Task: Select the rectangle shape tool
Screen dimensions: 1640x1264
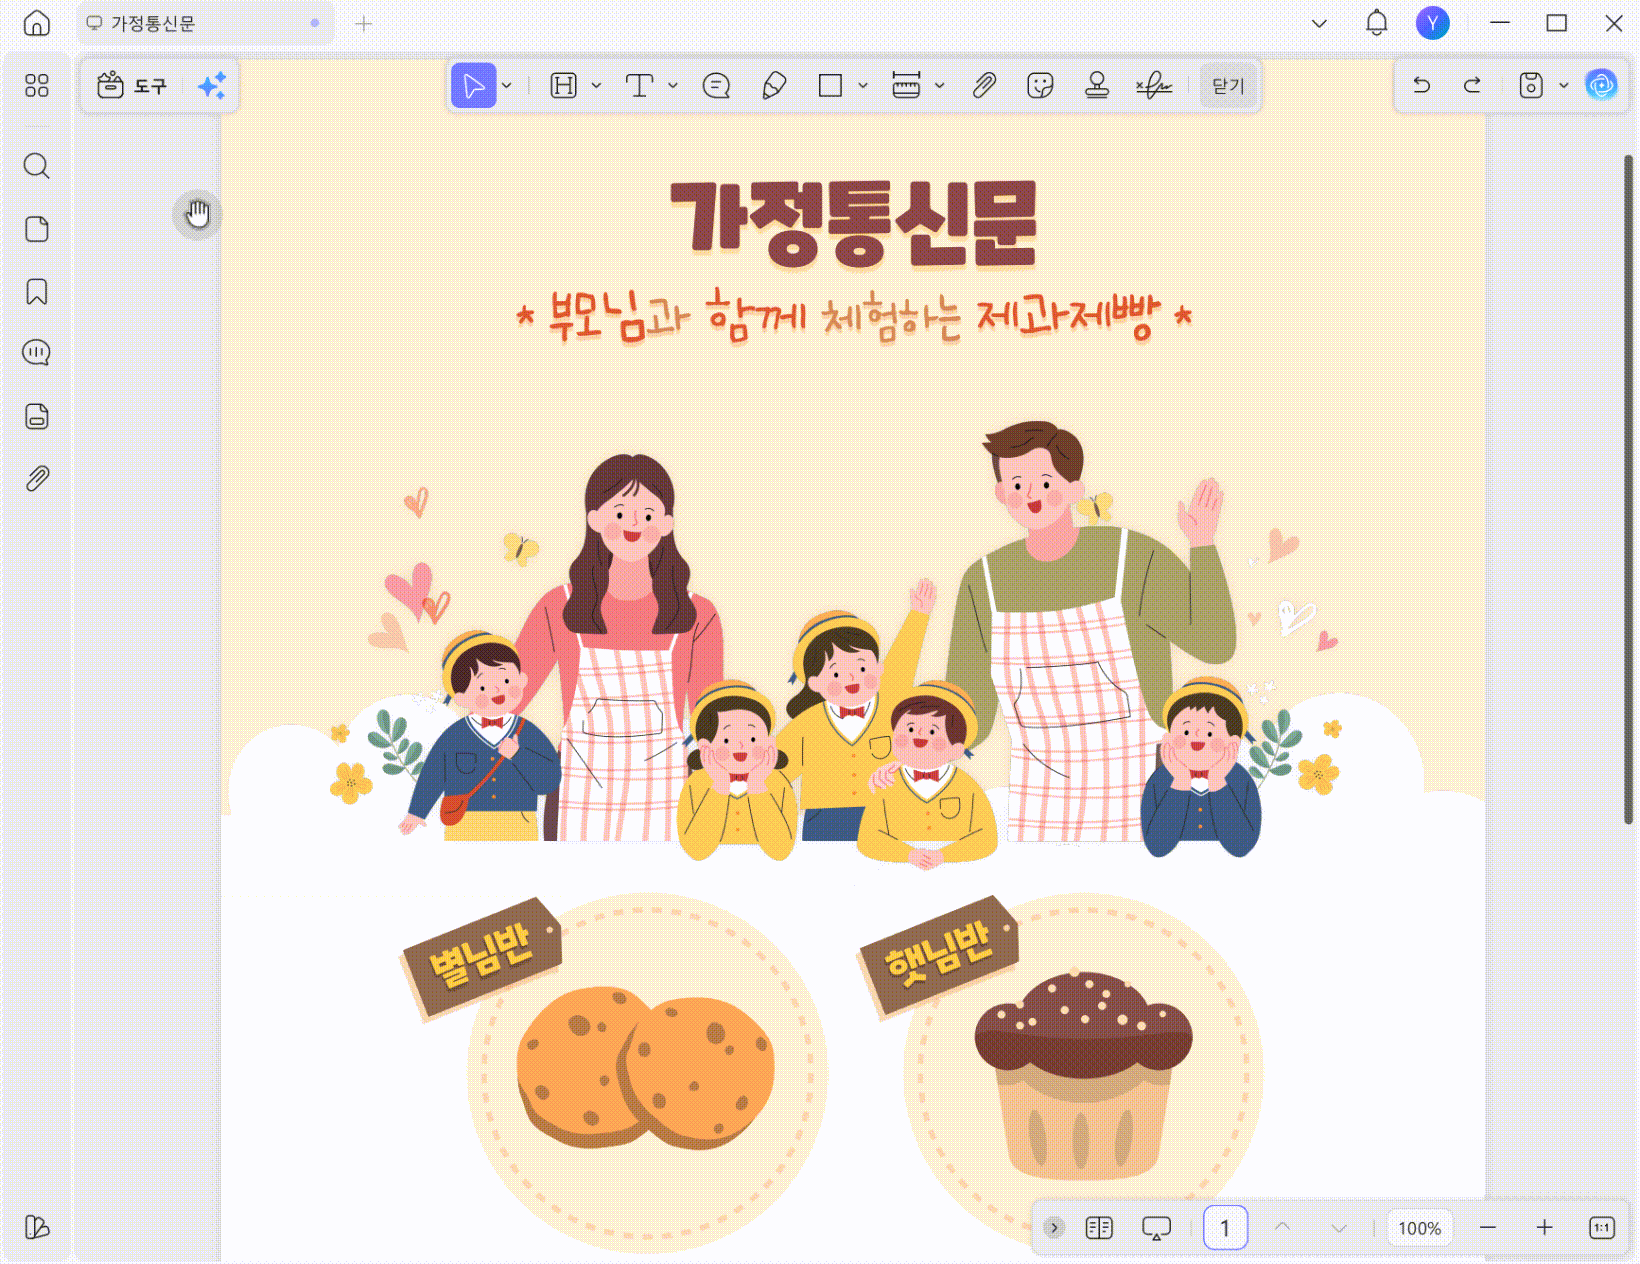Action: click(830, 86)
